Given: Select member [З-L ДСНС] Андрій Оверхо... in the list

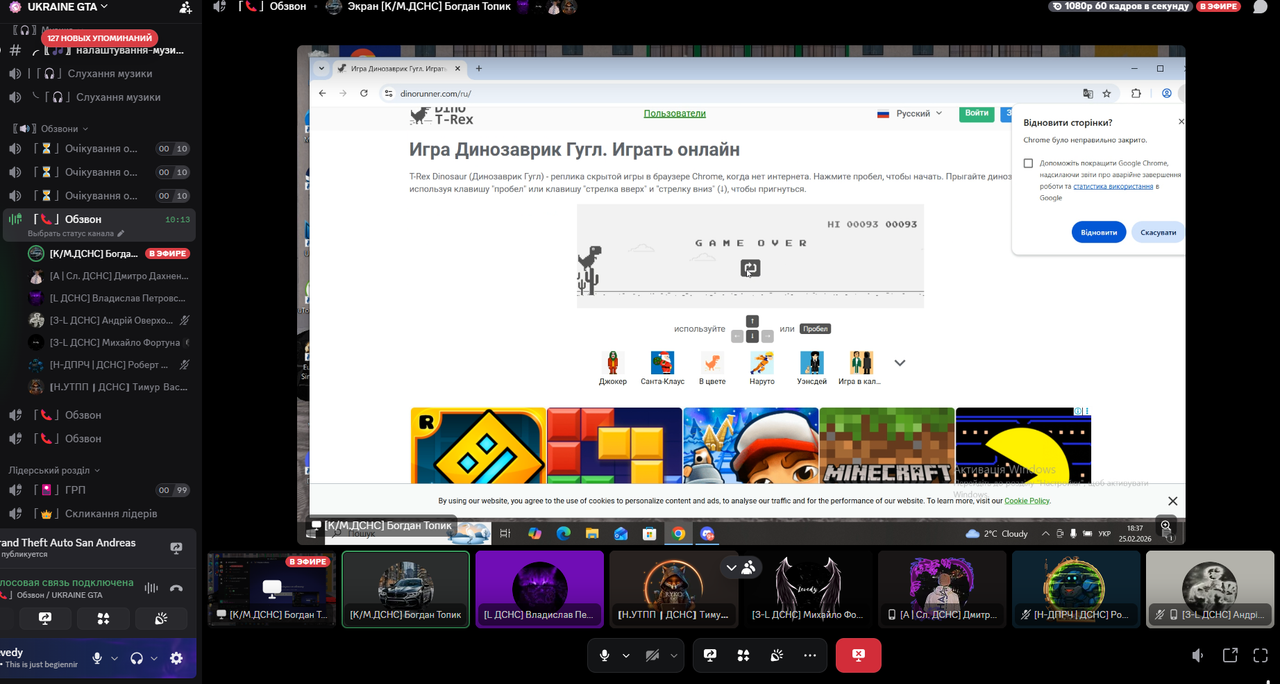Looking at the screenshot, I should 108,320.
